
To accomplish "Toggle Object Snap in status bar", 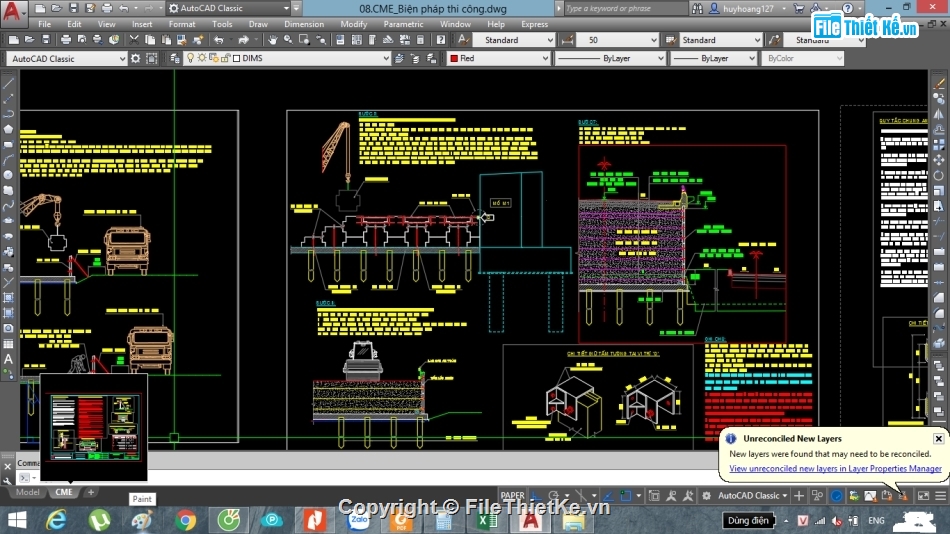I will pyautogui.click(x=626, y=496).
